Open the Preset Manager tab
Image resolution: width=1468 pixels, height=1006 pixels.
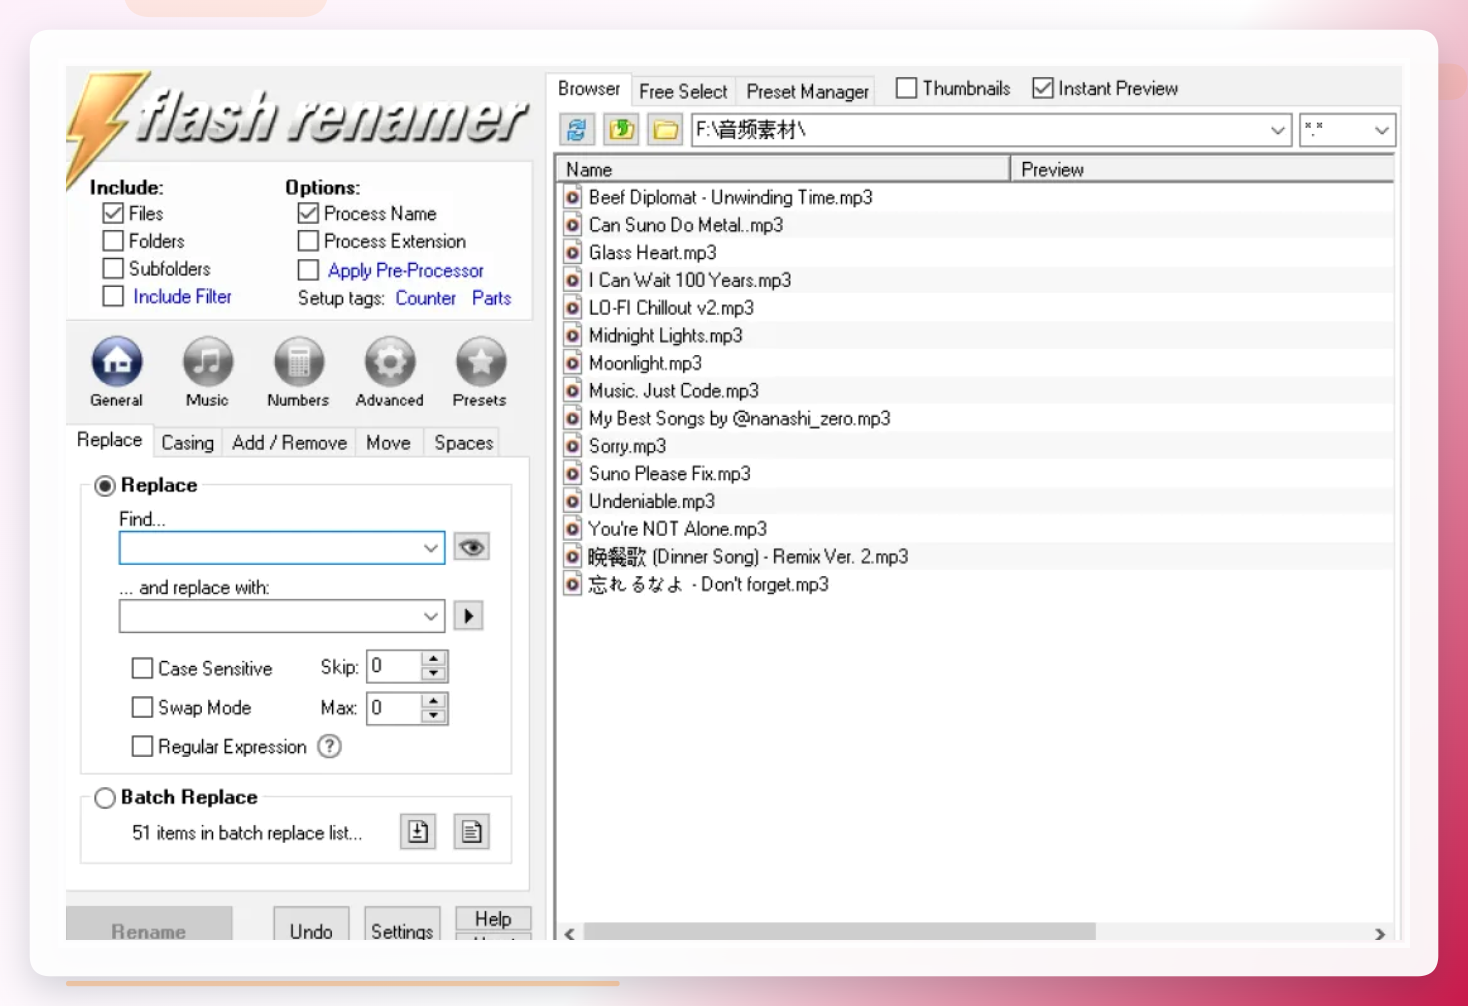tap(807, 91)
